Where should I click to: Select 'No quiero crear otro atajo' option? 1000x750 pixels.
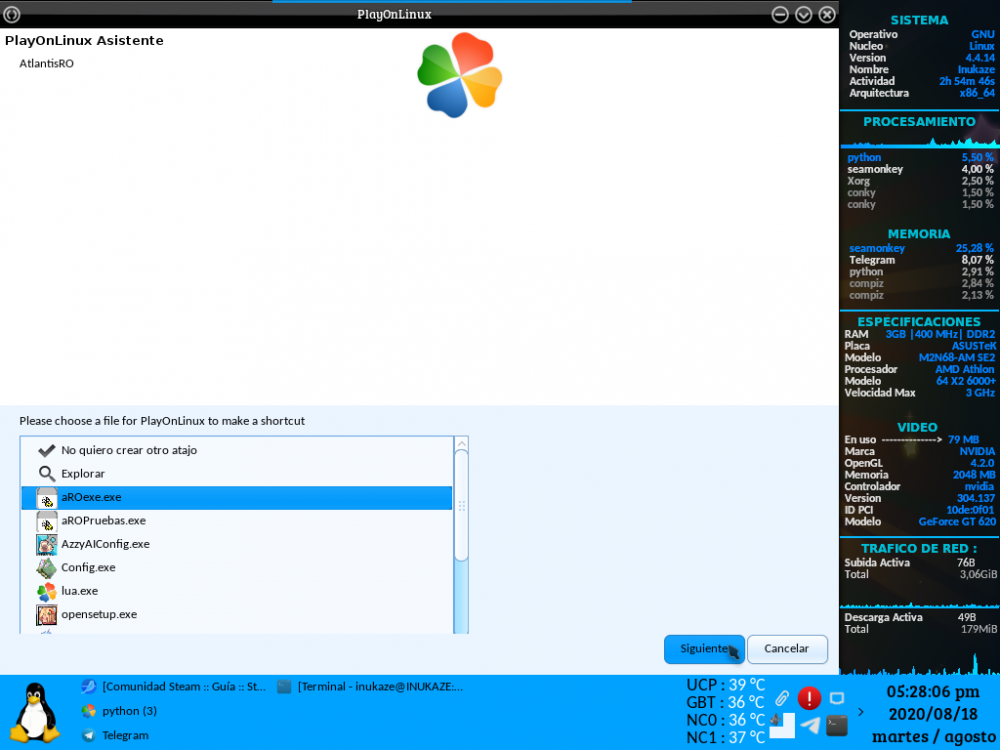(128, 451)
